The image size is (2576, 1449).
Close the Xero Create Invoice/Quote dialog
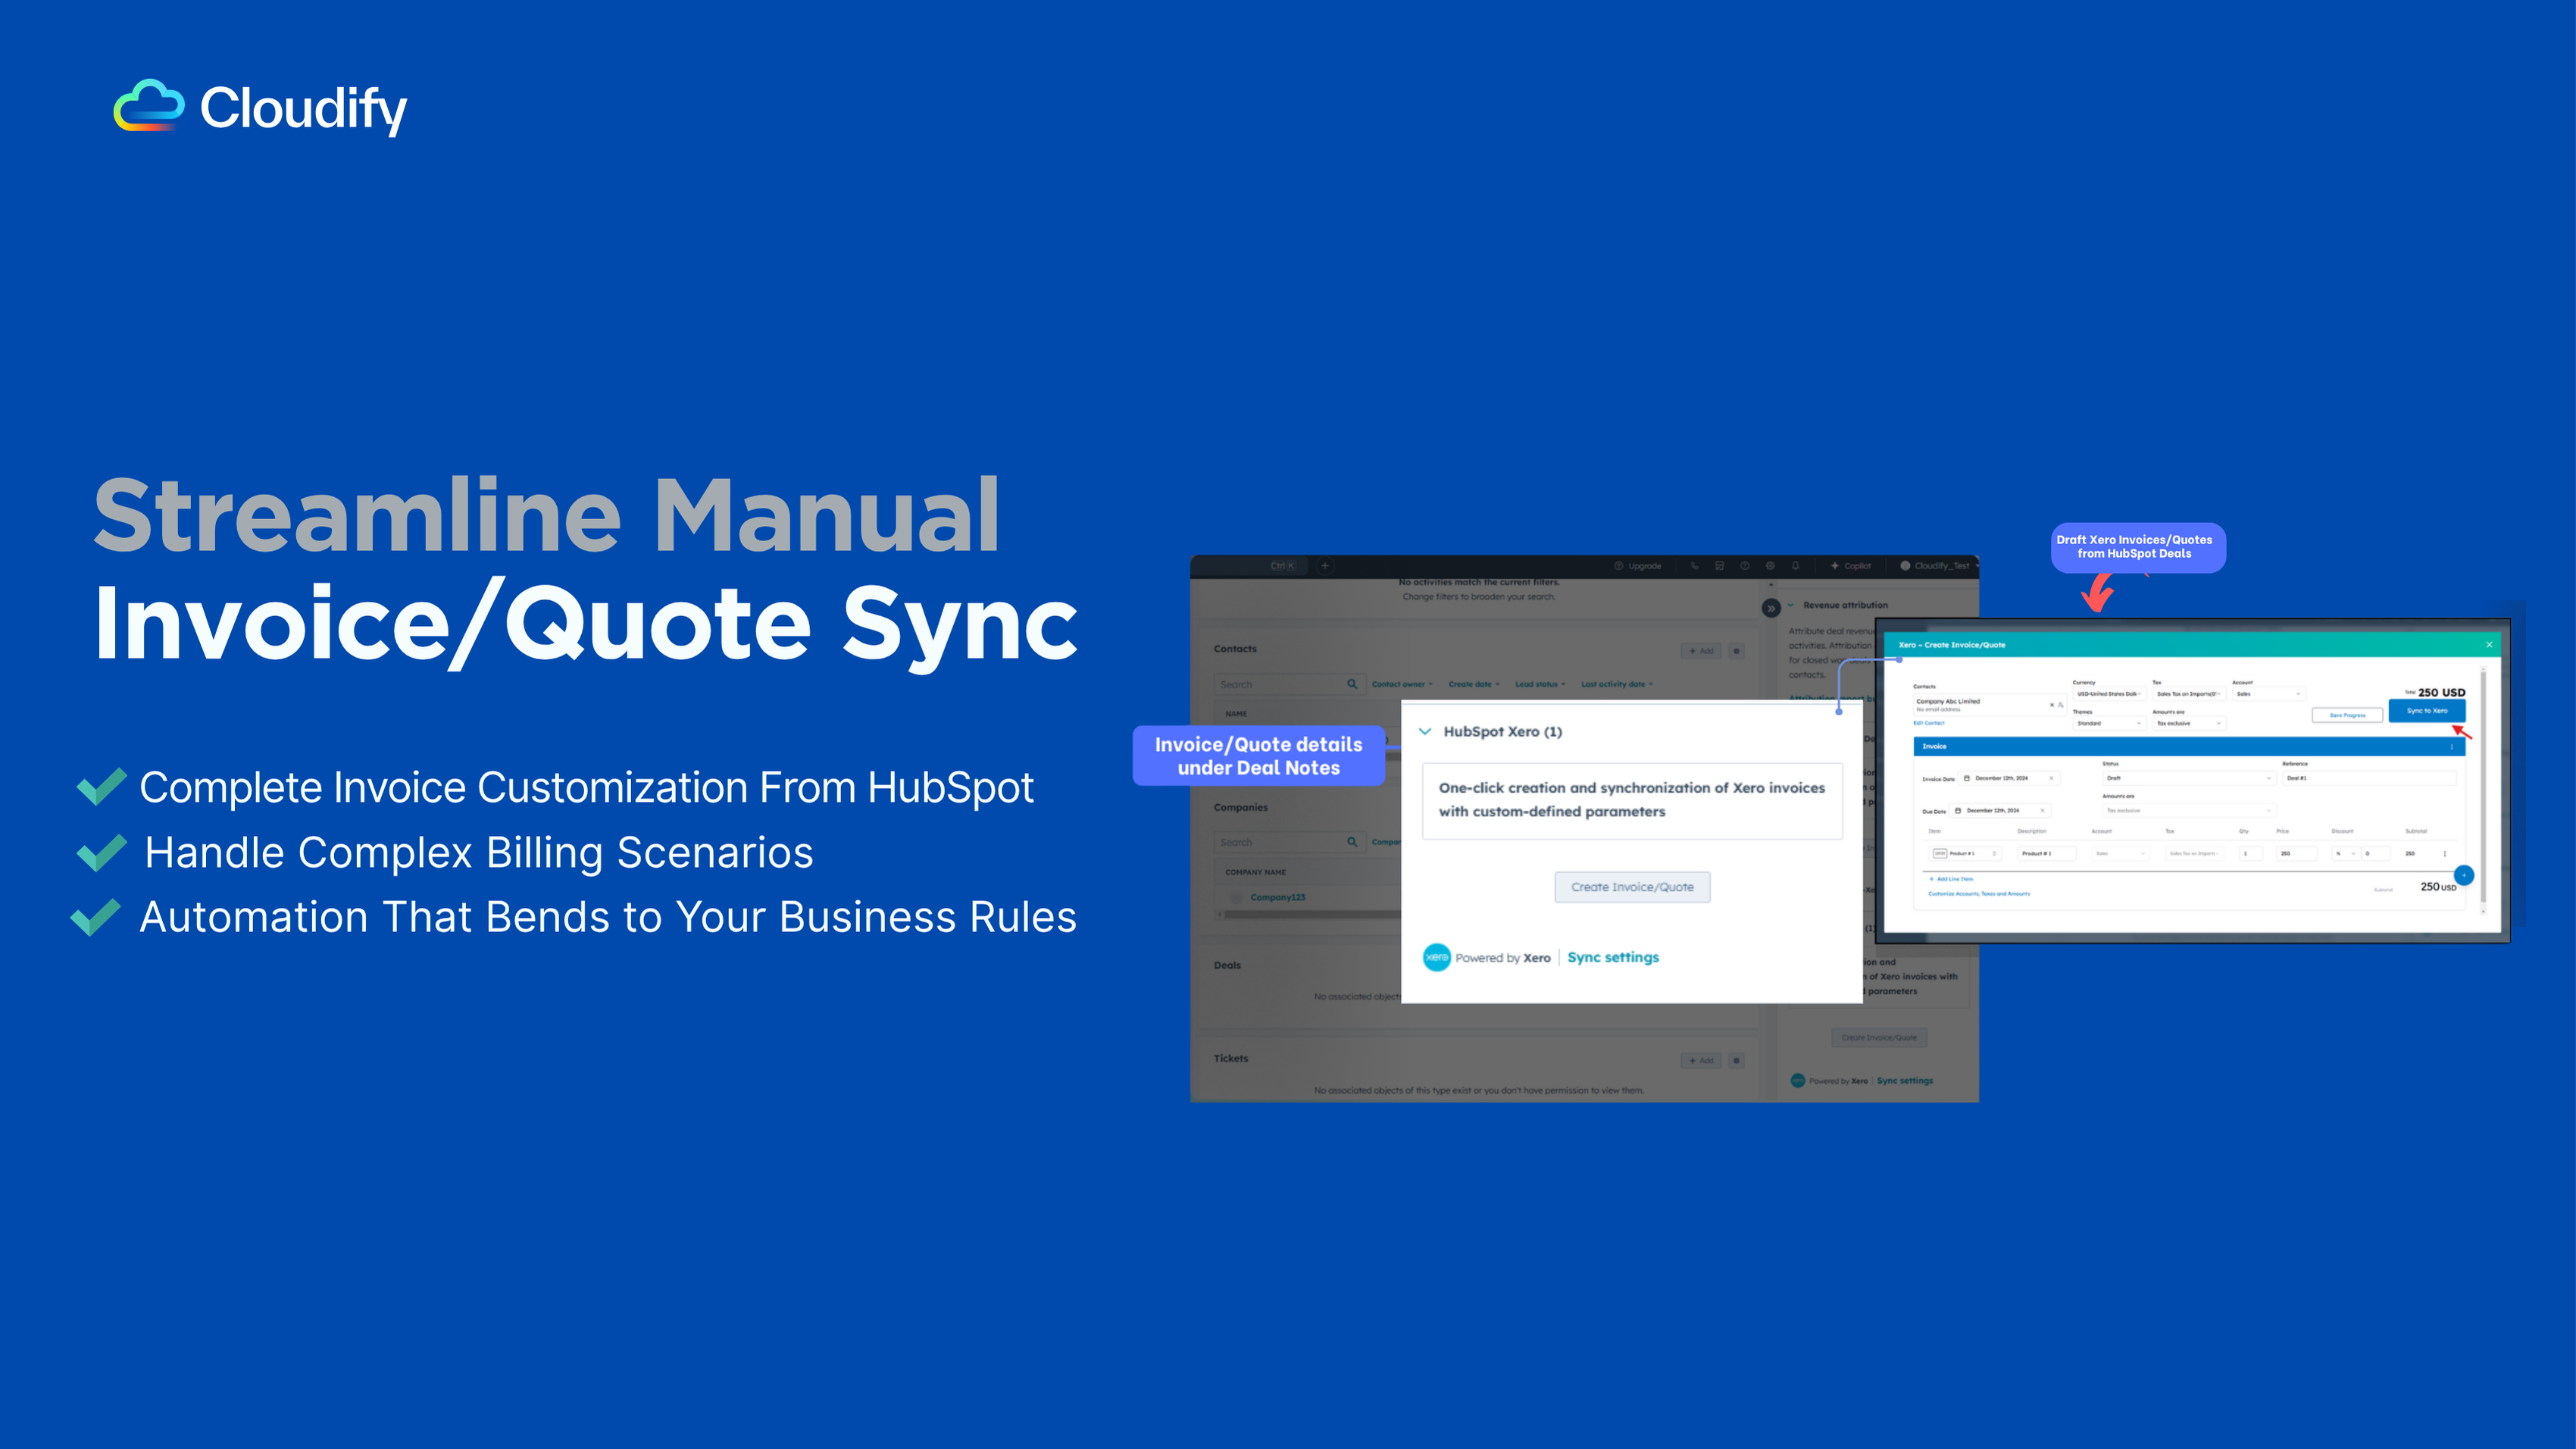click(x=2490, y=644)
